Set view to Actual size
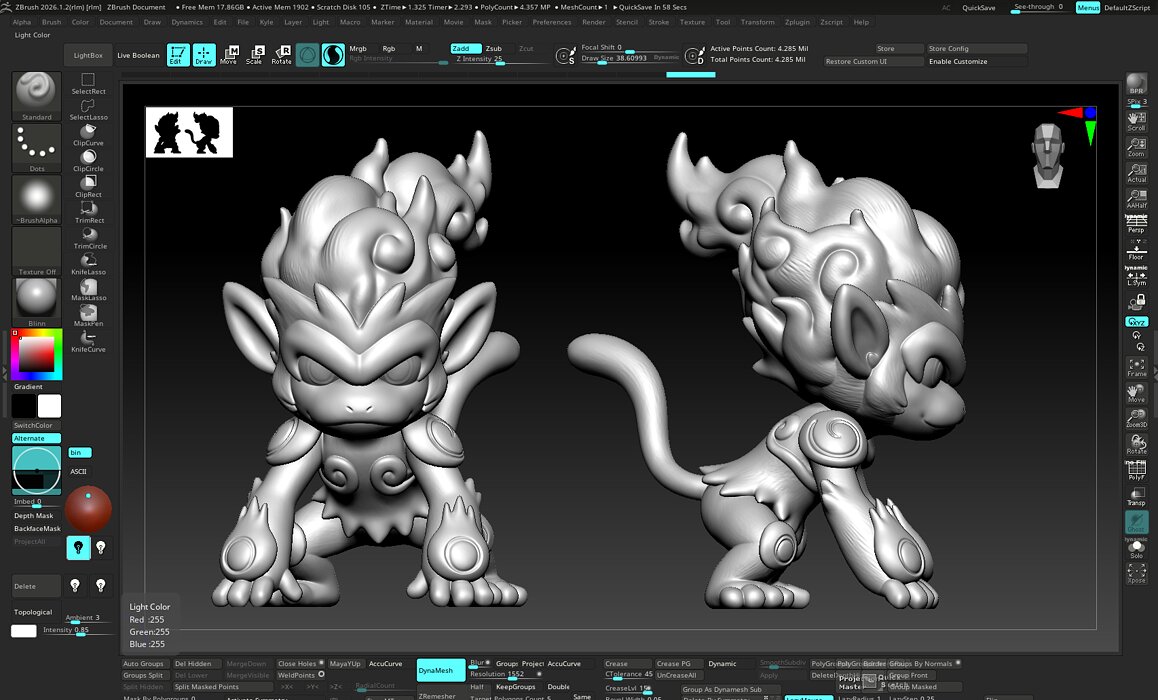The image size is (1158, 700). 1136,174
